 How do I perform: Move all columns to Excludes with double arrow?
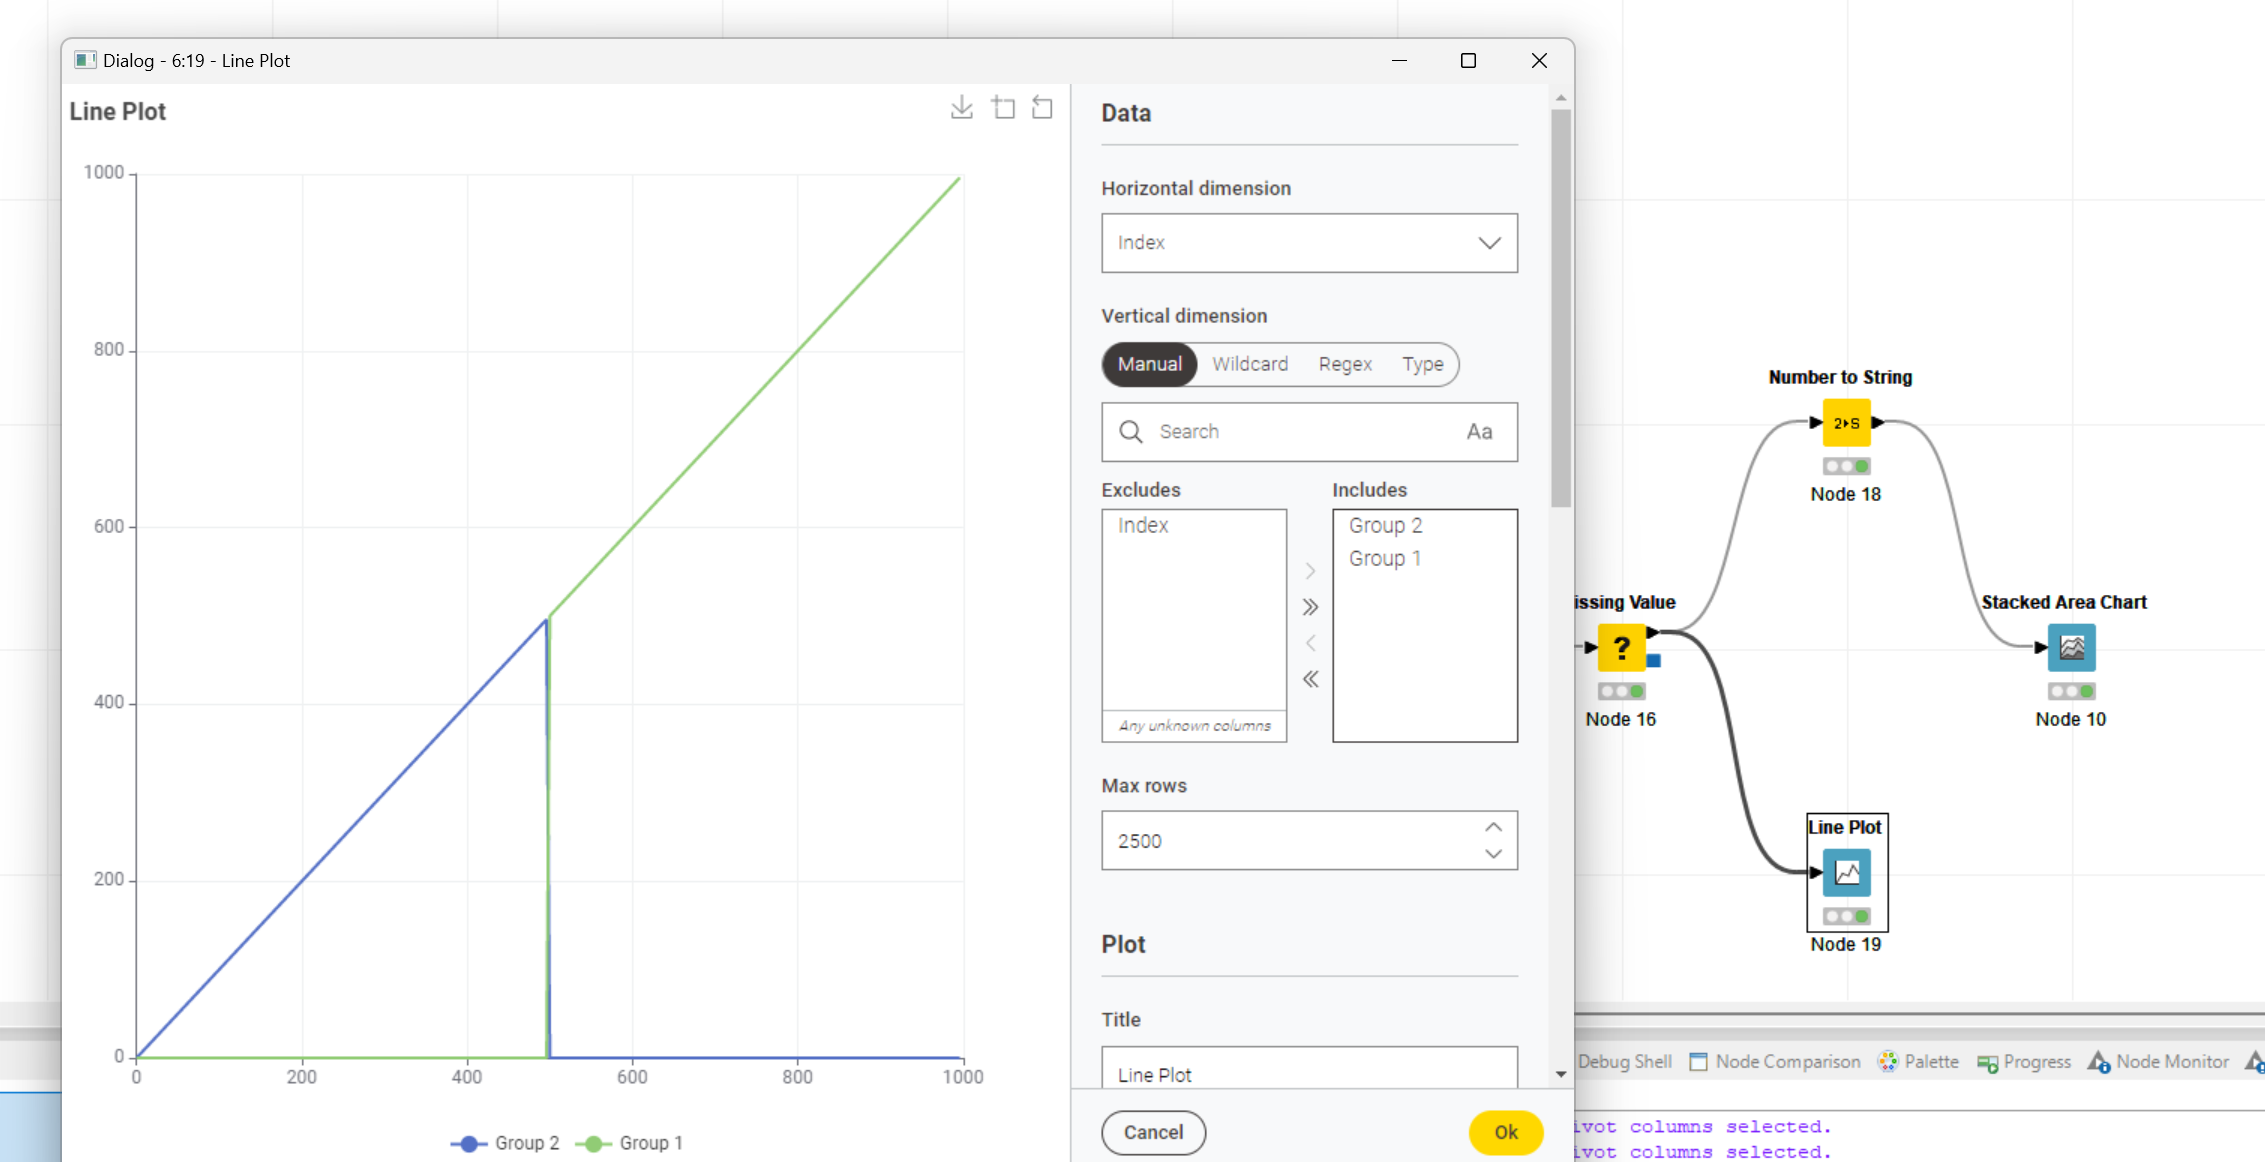point(1310,679)
